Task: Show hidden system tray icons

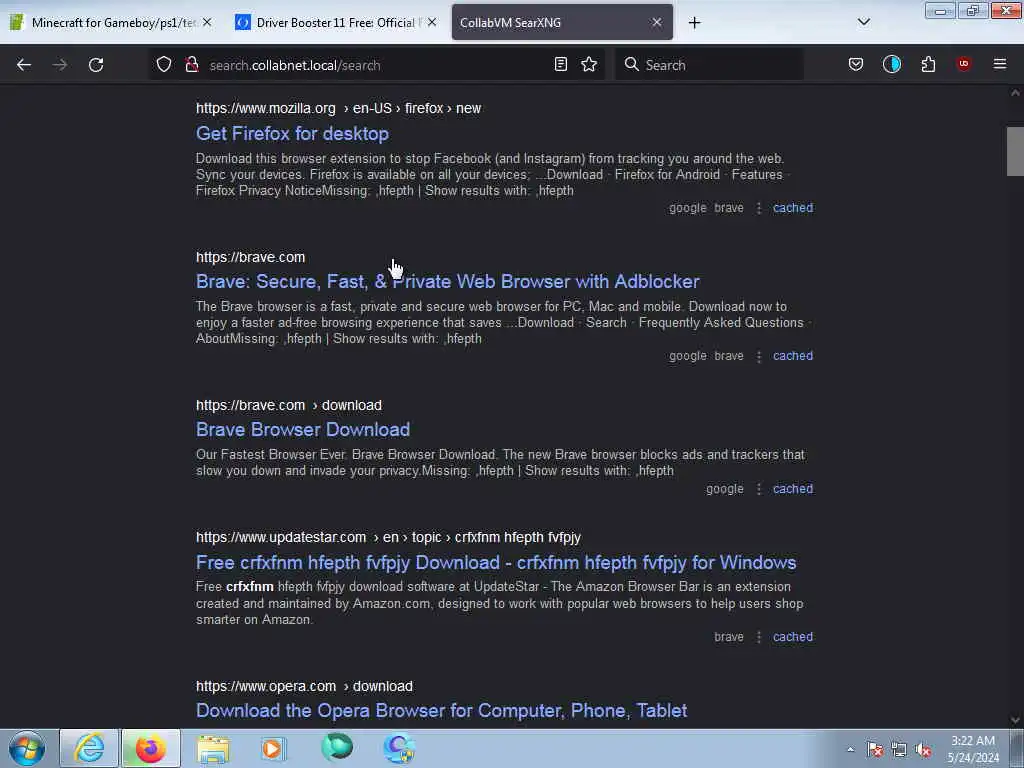Action: [x=850, y=749]
